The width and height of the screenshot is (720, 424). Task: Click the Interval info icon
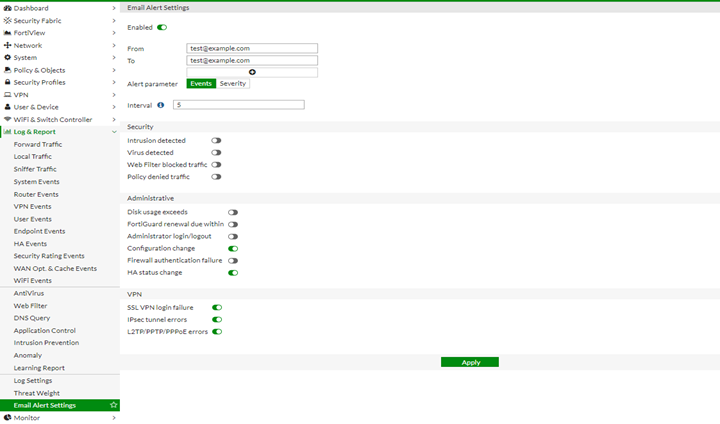(160, 104)
